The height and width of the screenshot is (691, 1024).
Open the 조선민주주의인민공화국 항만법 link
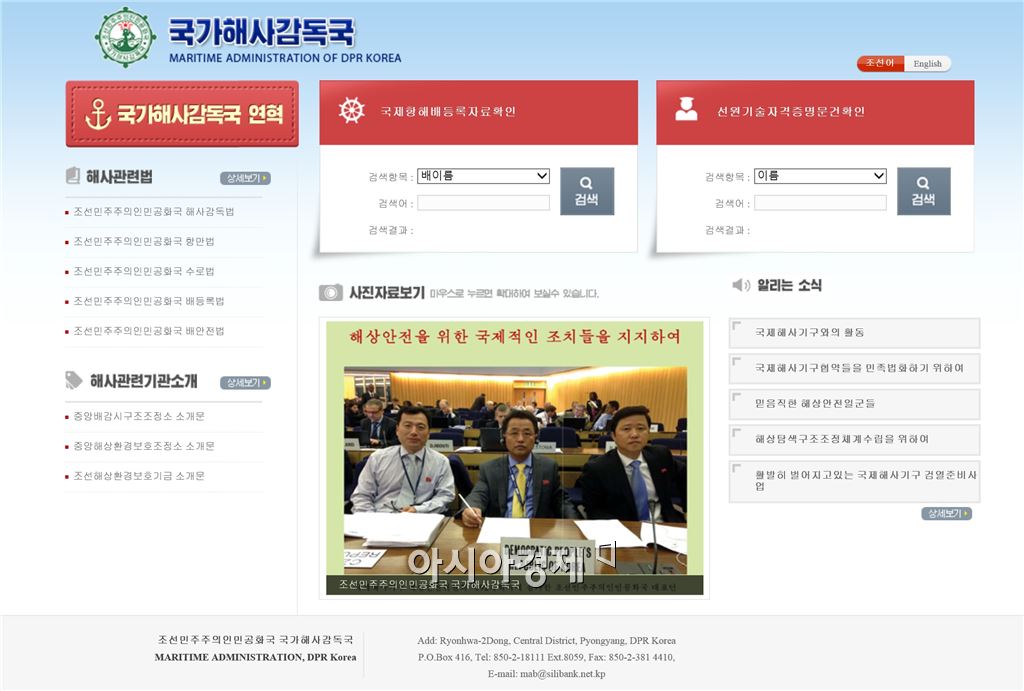point(144,242)
